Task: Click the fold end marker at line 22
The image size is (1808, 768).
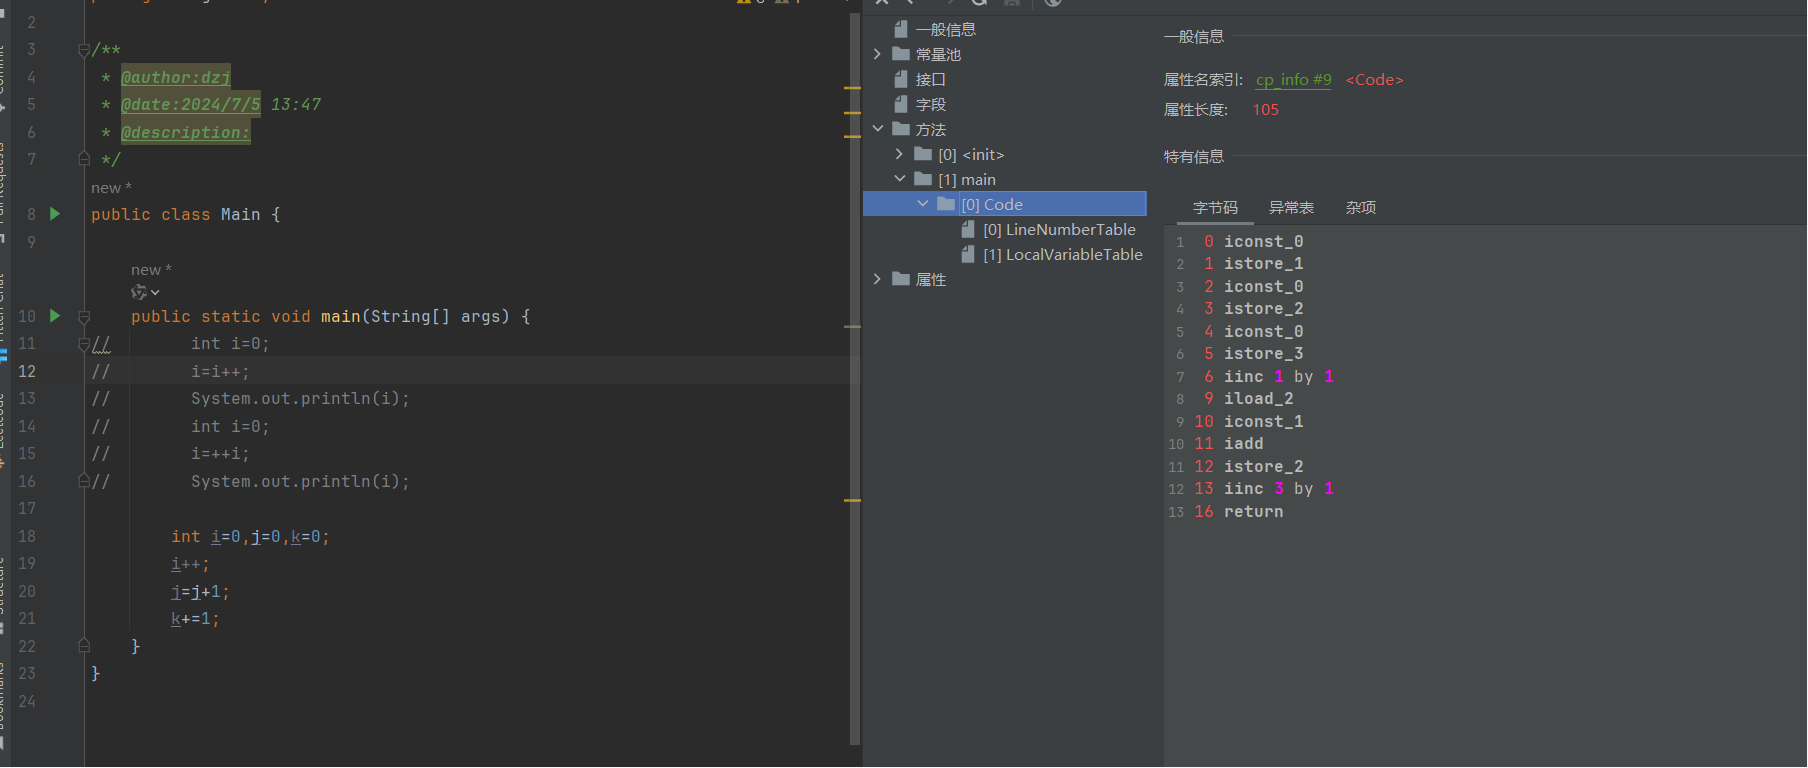Action: [x=84, y=646]
